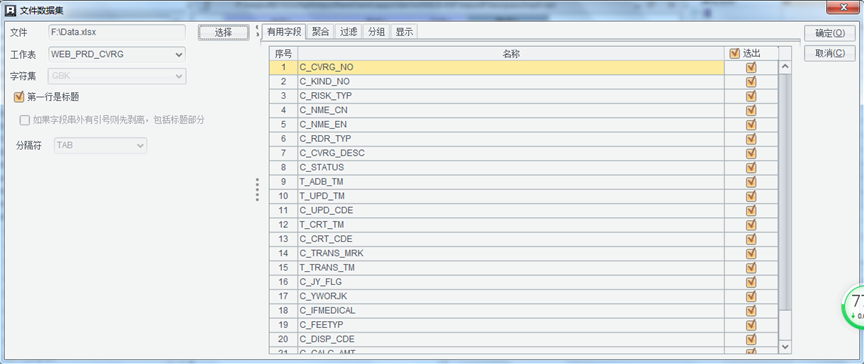The width and height of the screenshot is (864, 364).
Task: Select the C_TRANS_MRK field name
Action: [x=332, y=253]
